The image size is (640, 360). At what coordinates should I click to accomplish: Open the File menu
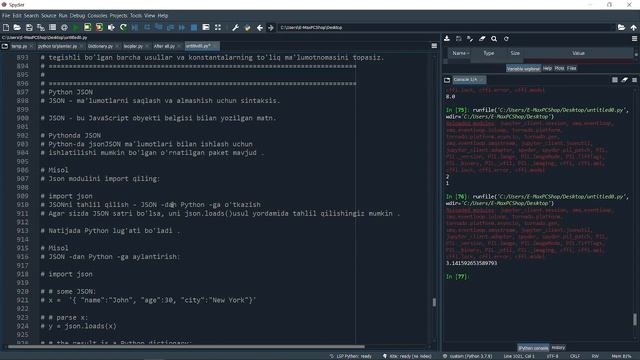6,16
